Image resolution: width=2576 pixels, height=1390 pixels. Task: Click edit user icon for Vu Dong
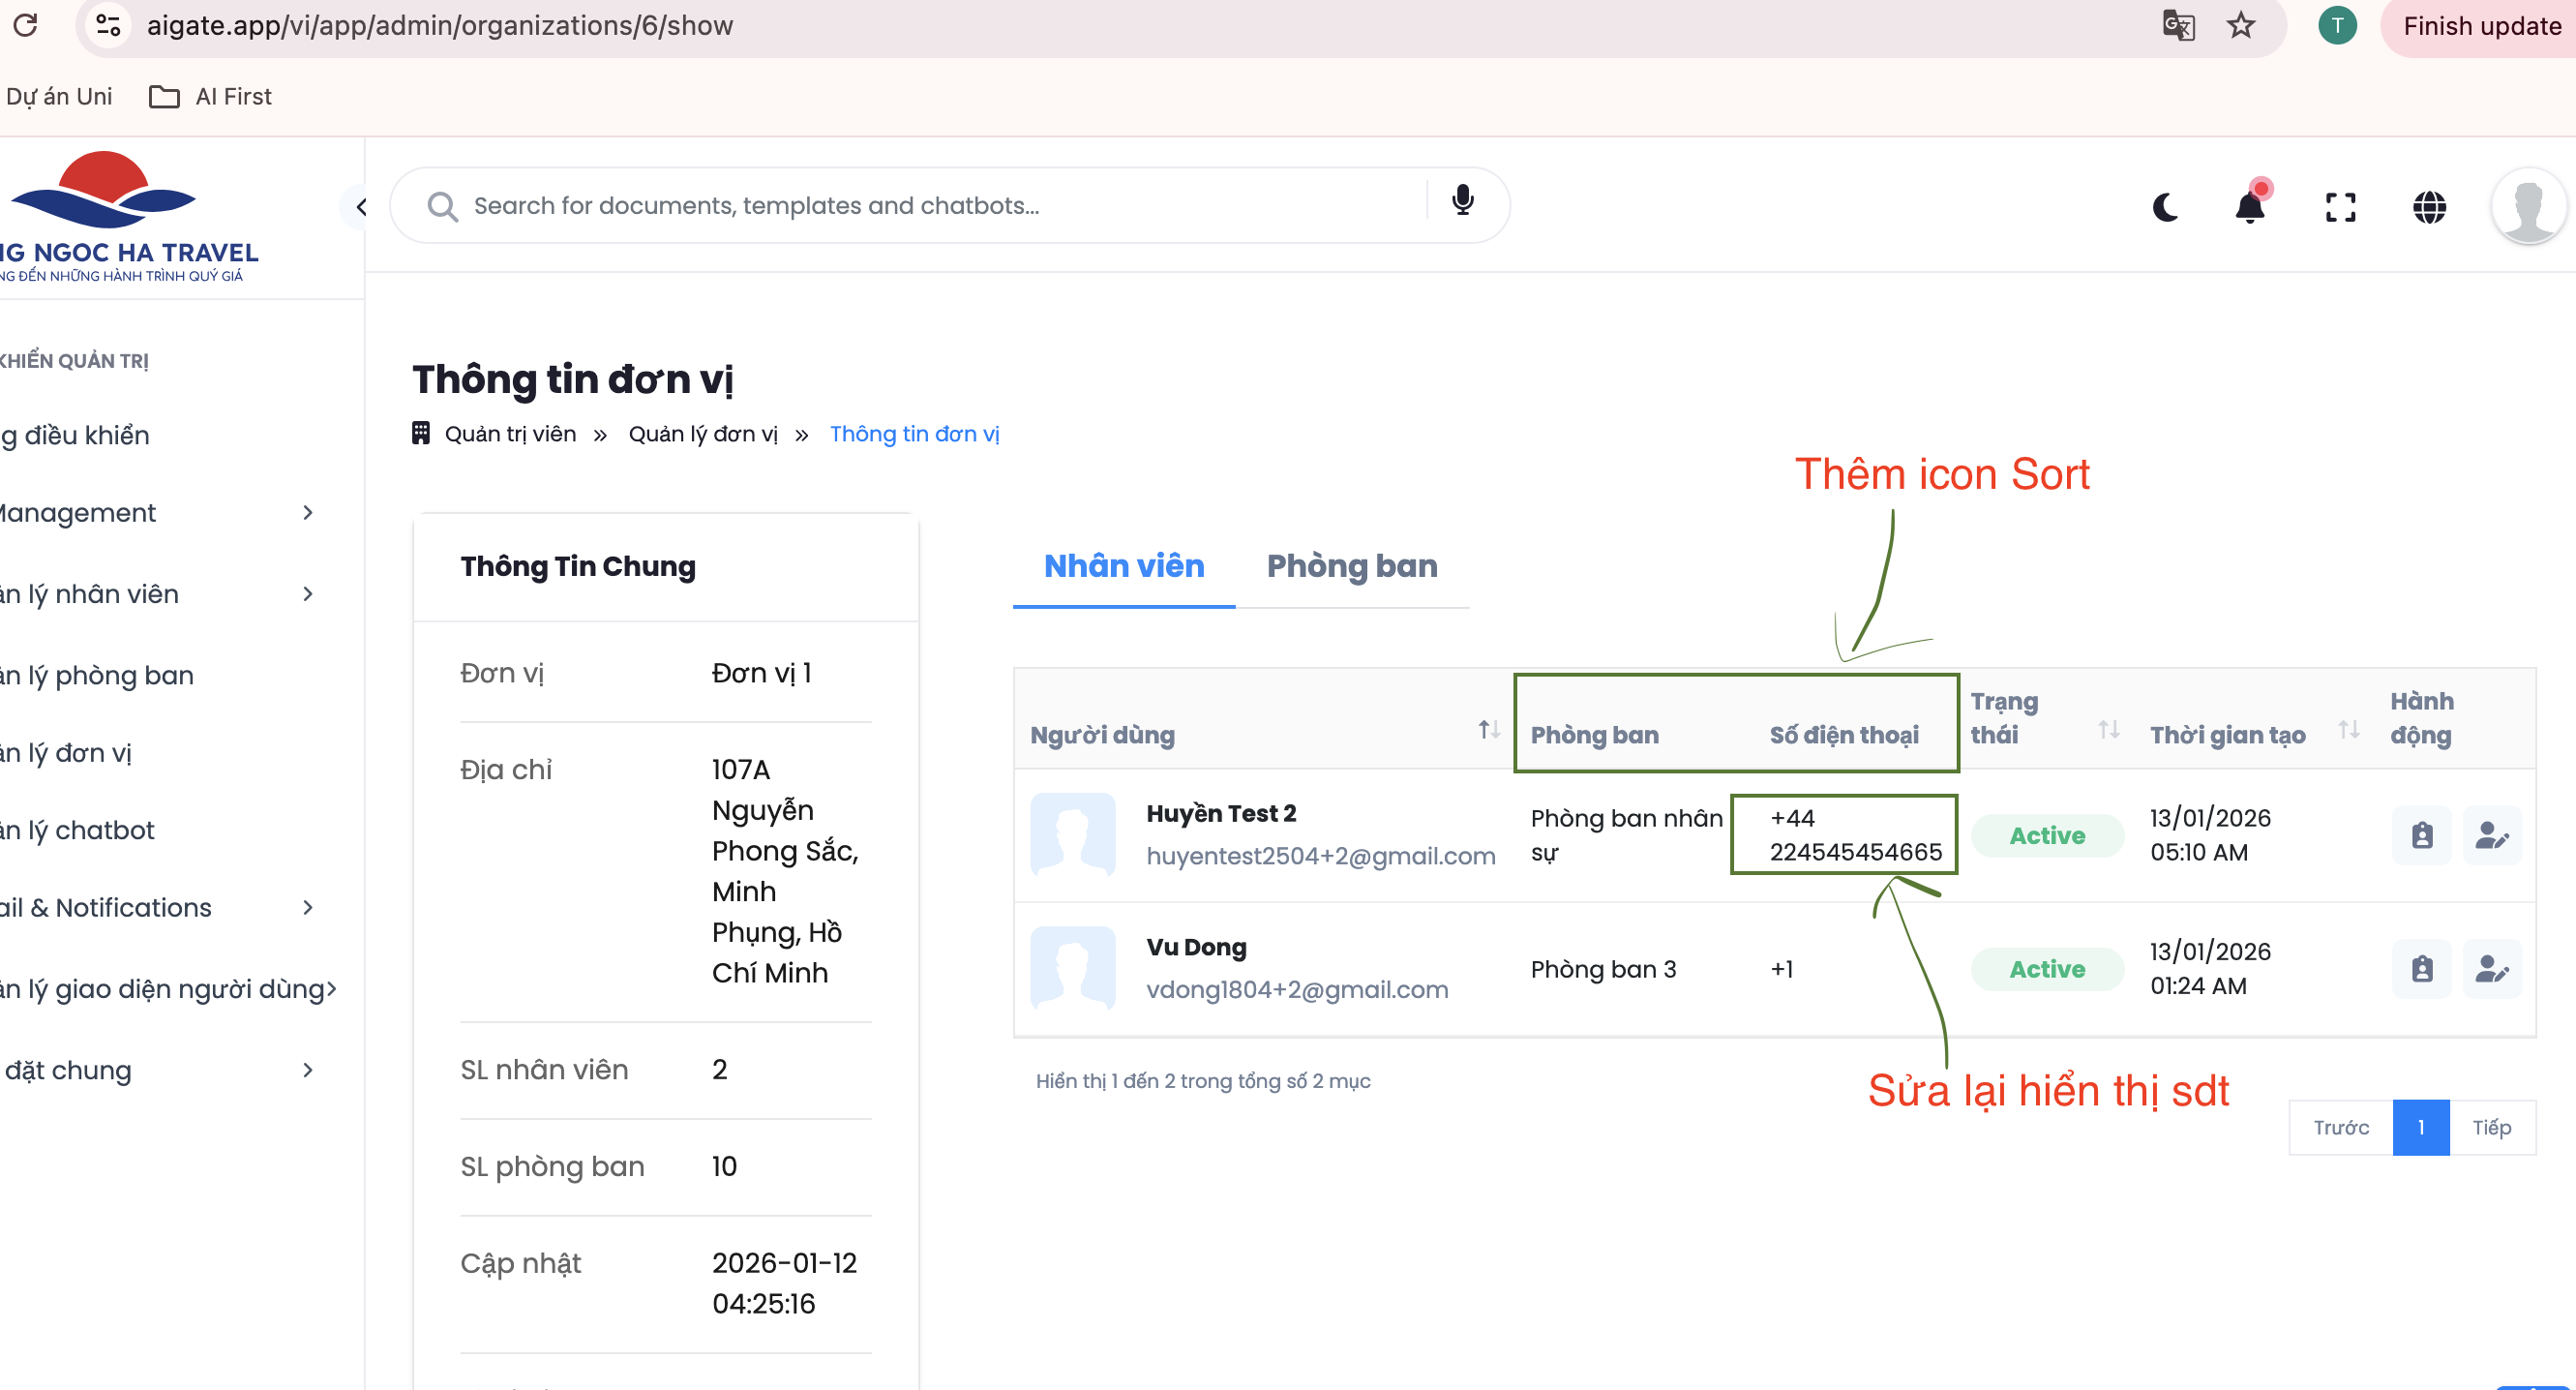[2491, 968]
